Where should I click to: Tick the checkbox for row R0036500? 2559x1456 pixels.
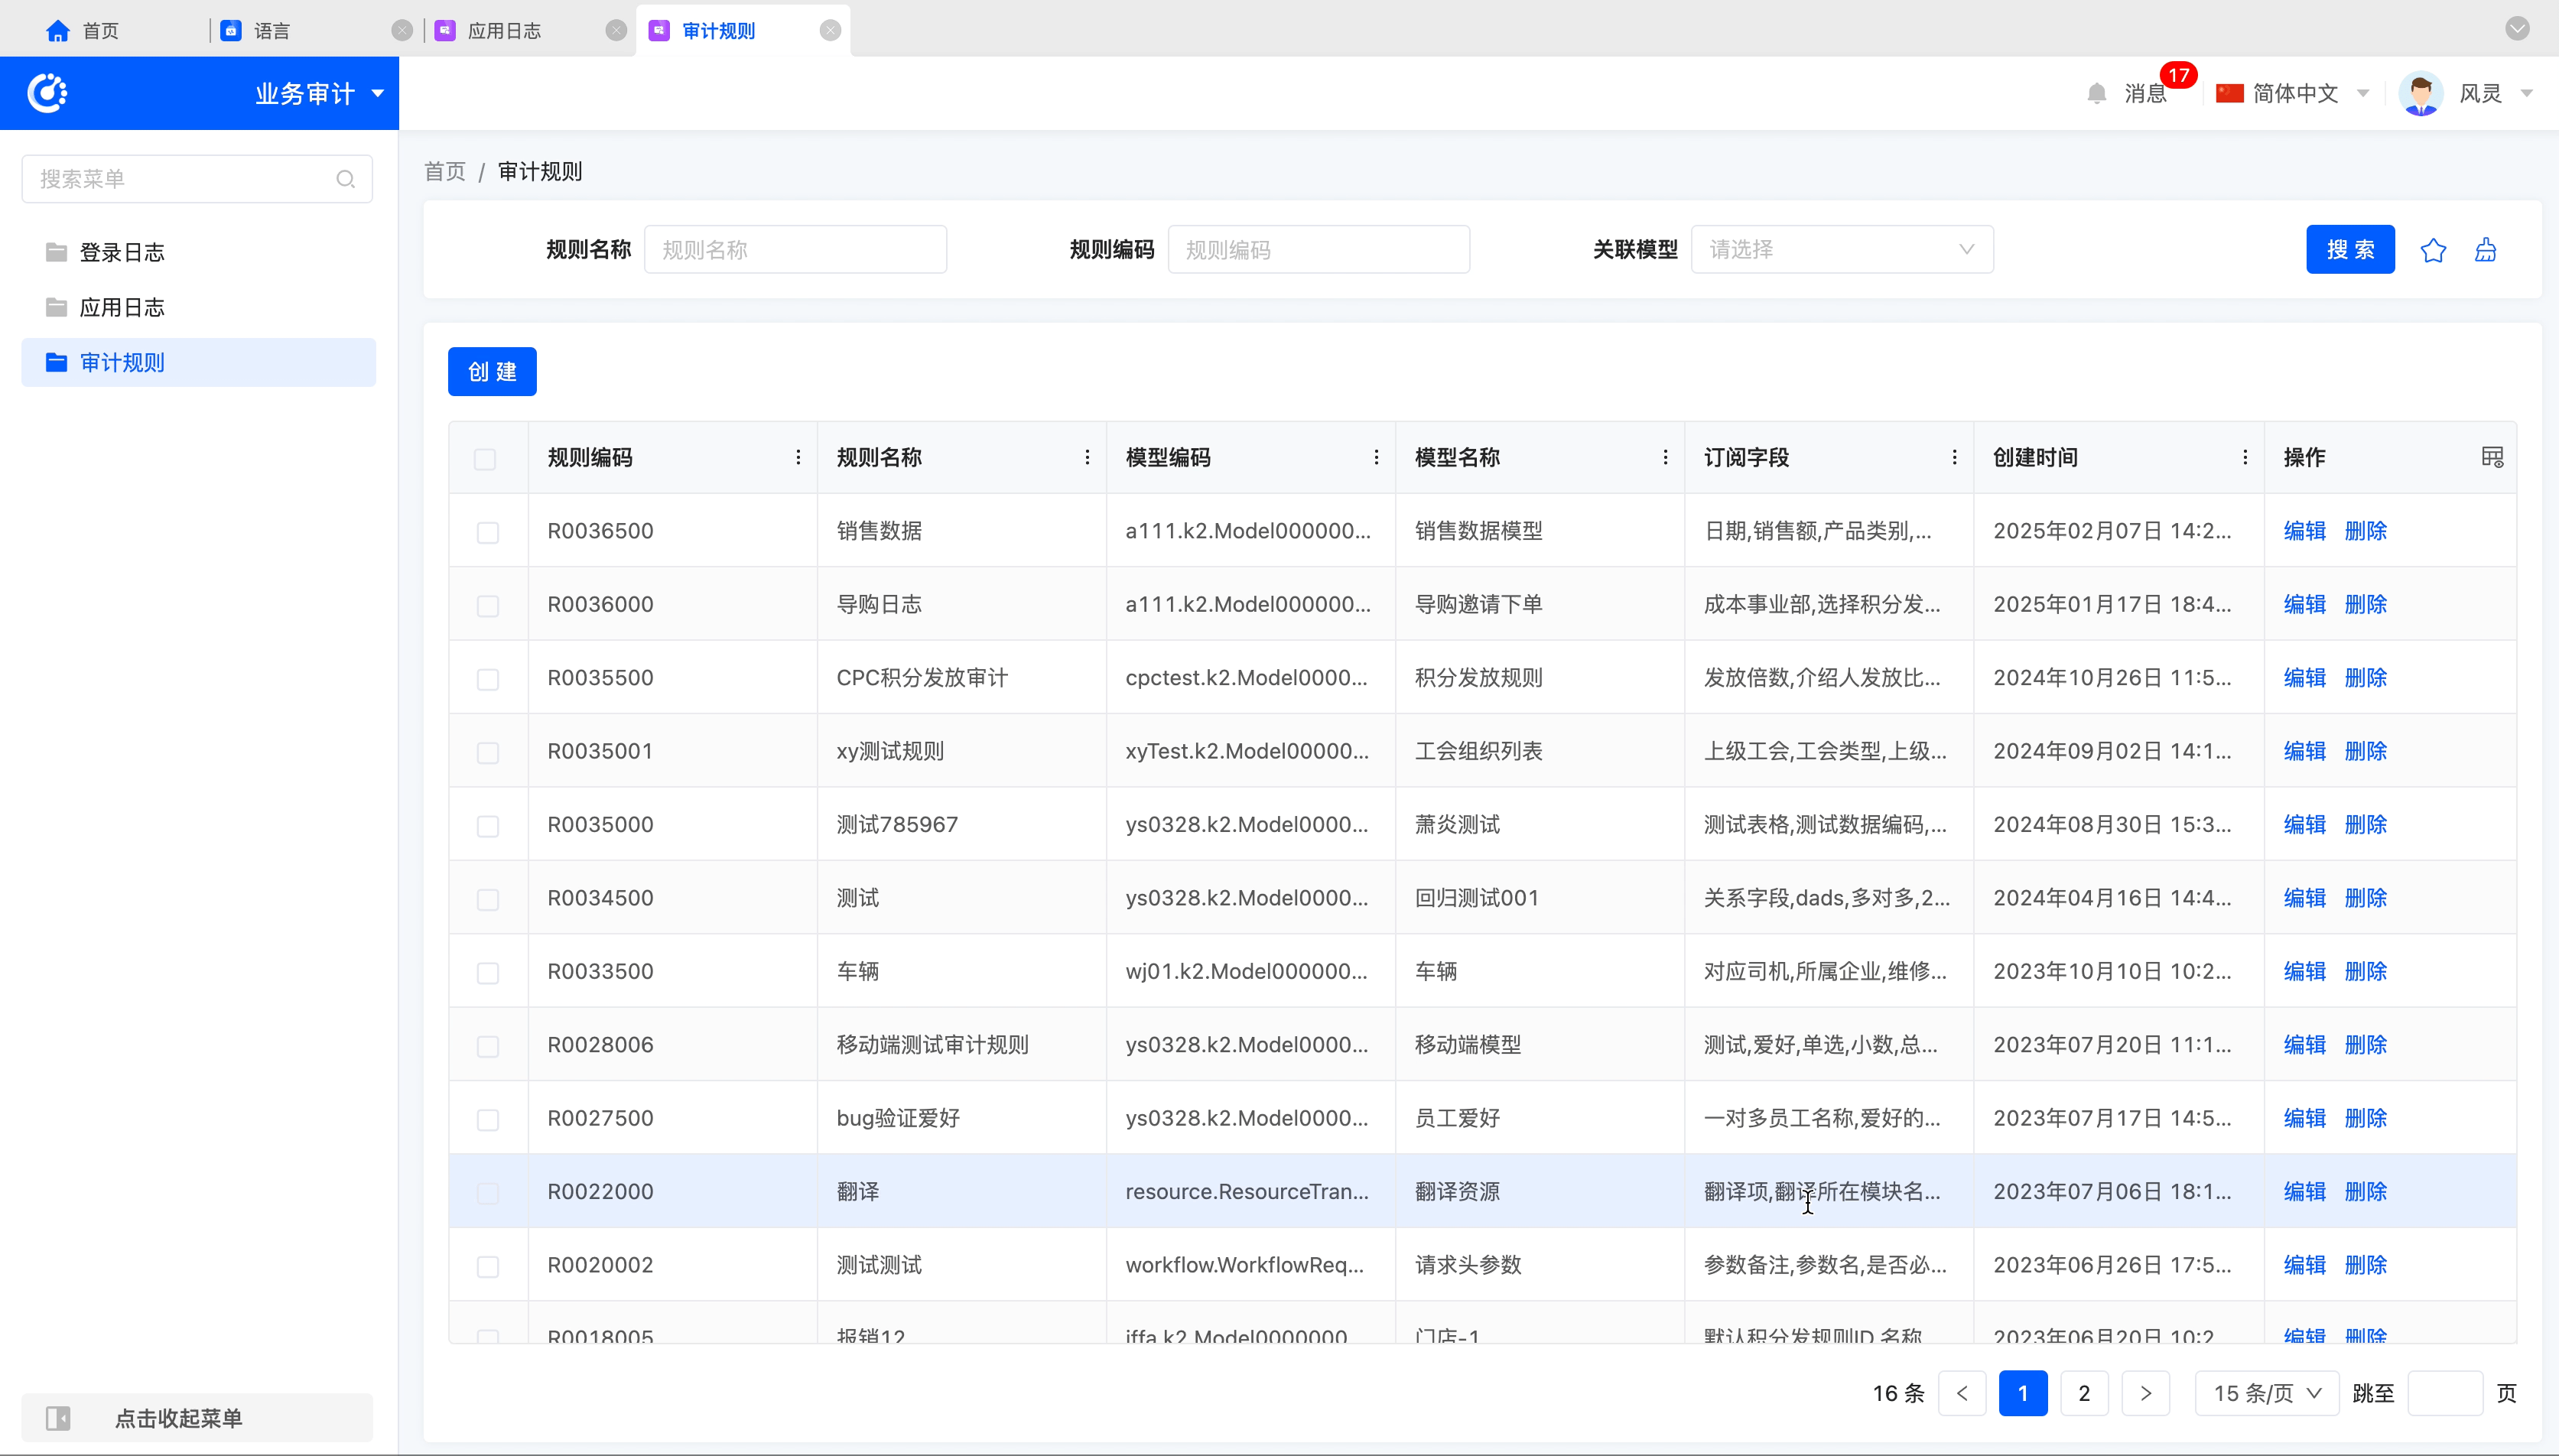pos(487,532)
